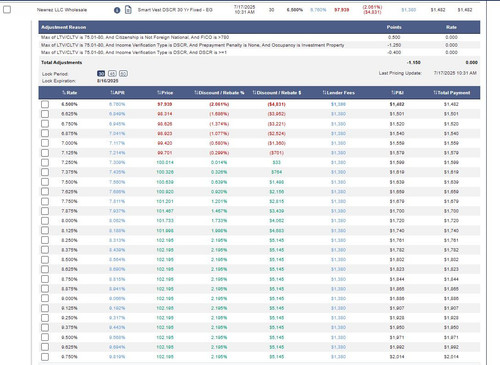Click $2,014 in the Total Payment column

[451, 357]
